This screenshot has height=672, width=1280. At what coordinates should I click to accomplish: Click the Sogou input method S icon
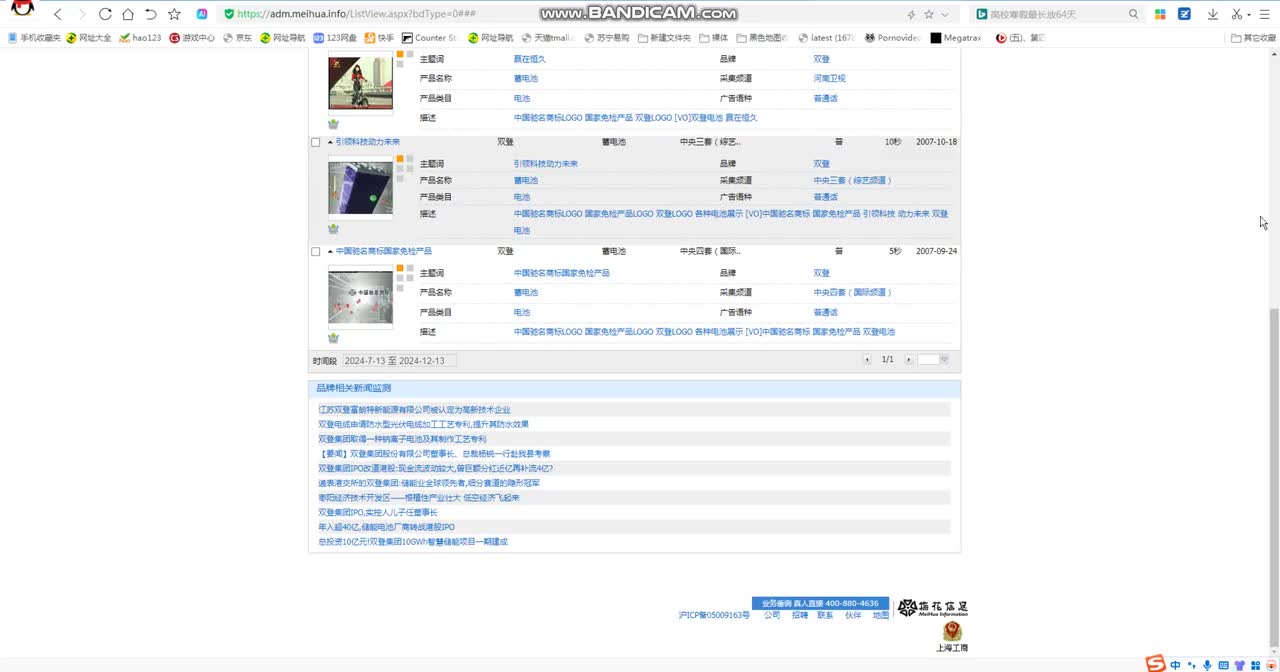pyautogui.click(x=1155, y=663)
